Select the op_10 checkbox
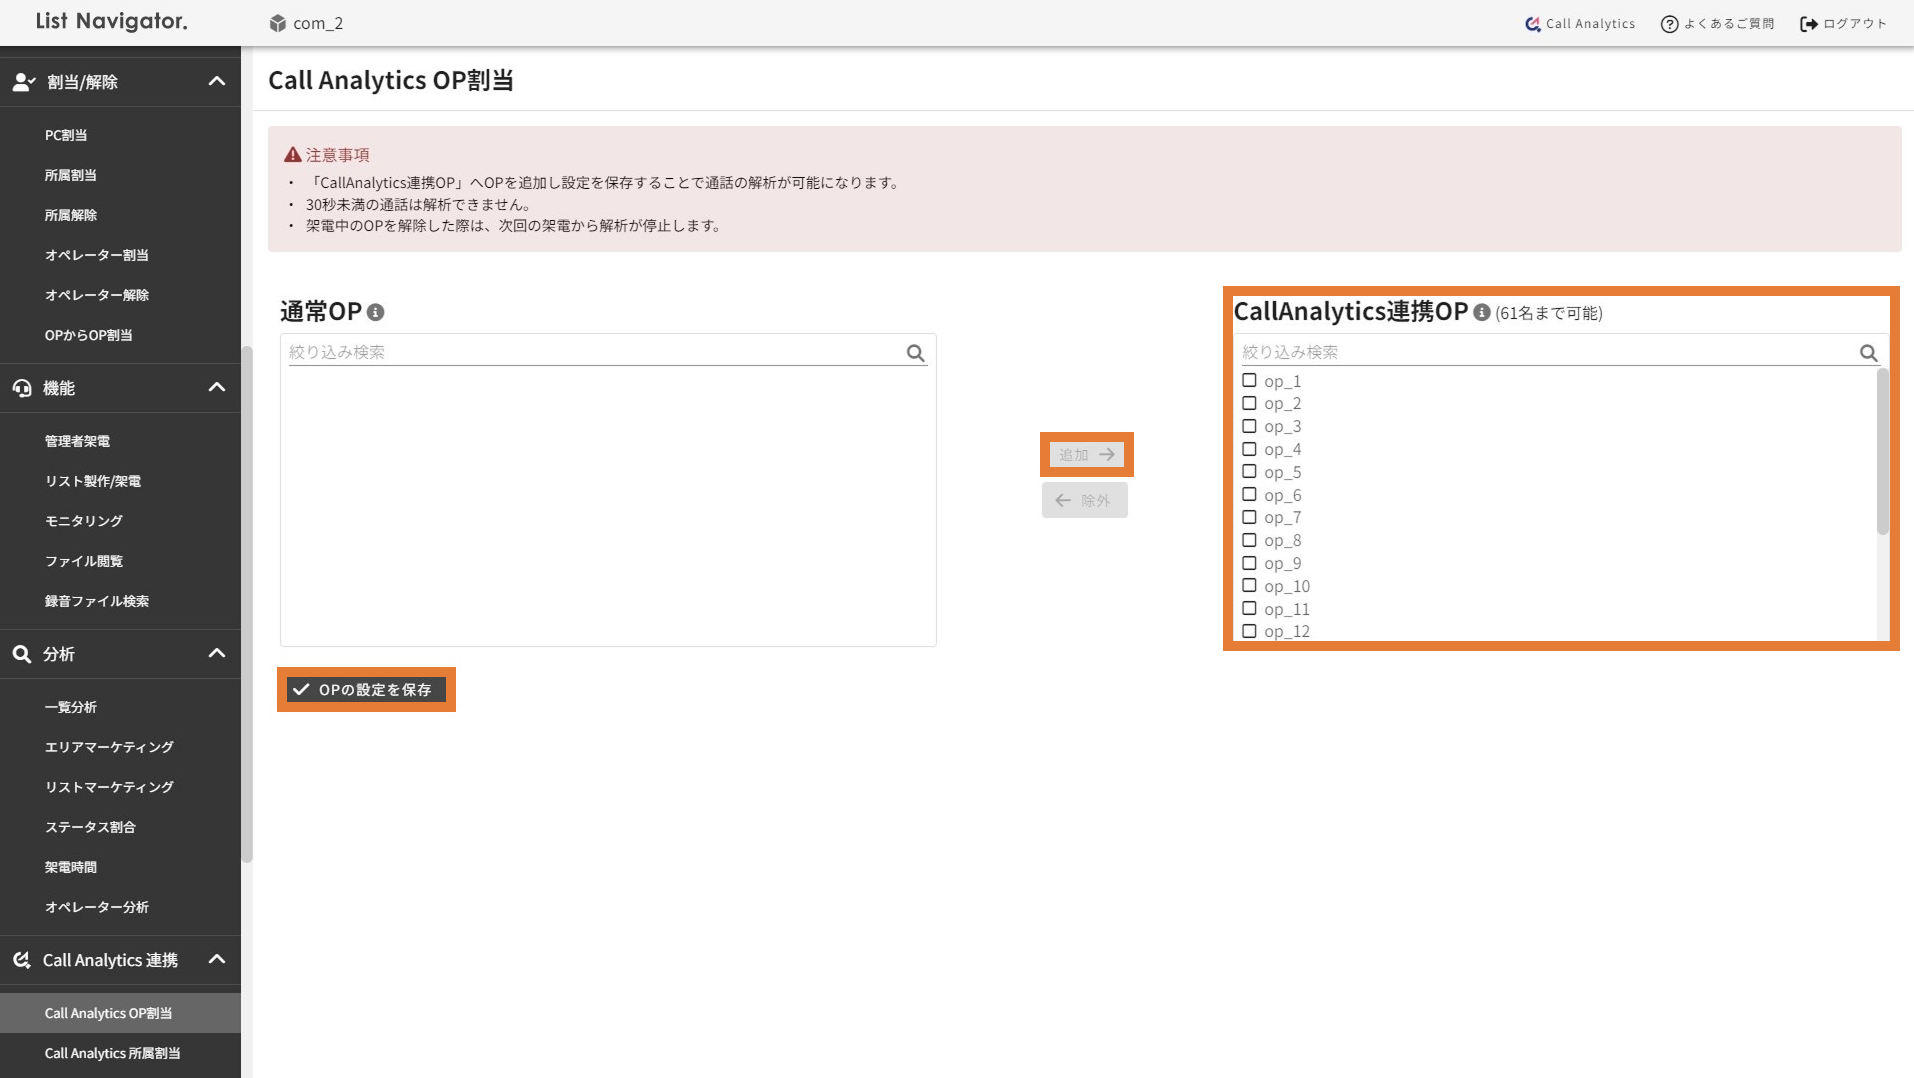 point(1249,586)
